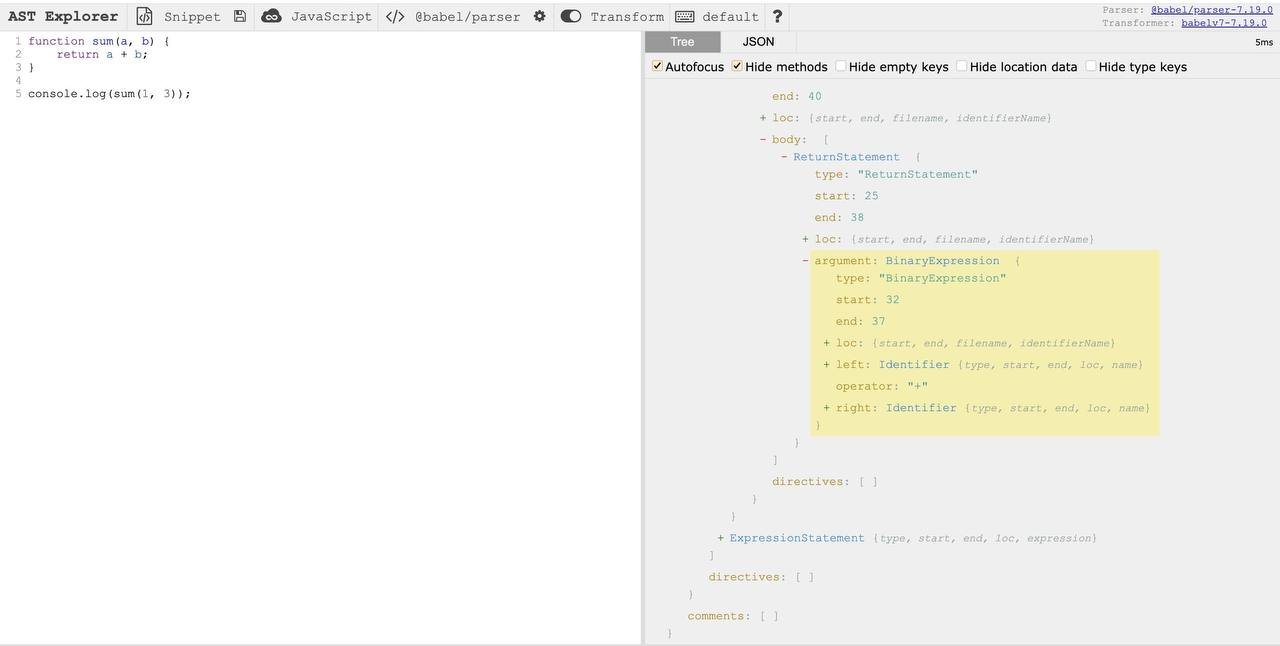Click the AST Explorer title
Image resolution: width=1280 pixels, height=646 pixels.
(x=63, y=16)
